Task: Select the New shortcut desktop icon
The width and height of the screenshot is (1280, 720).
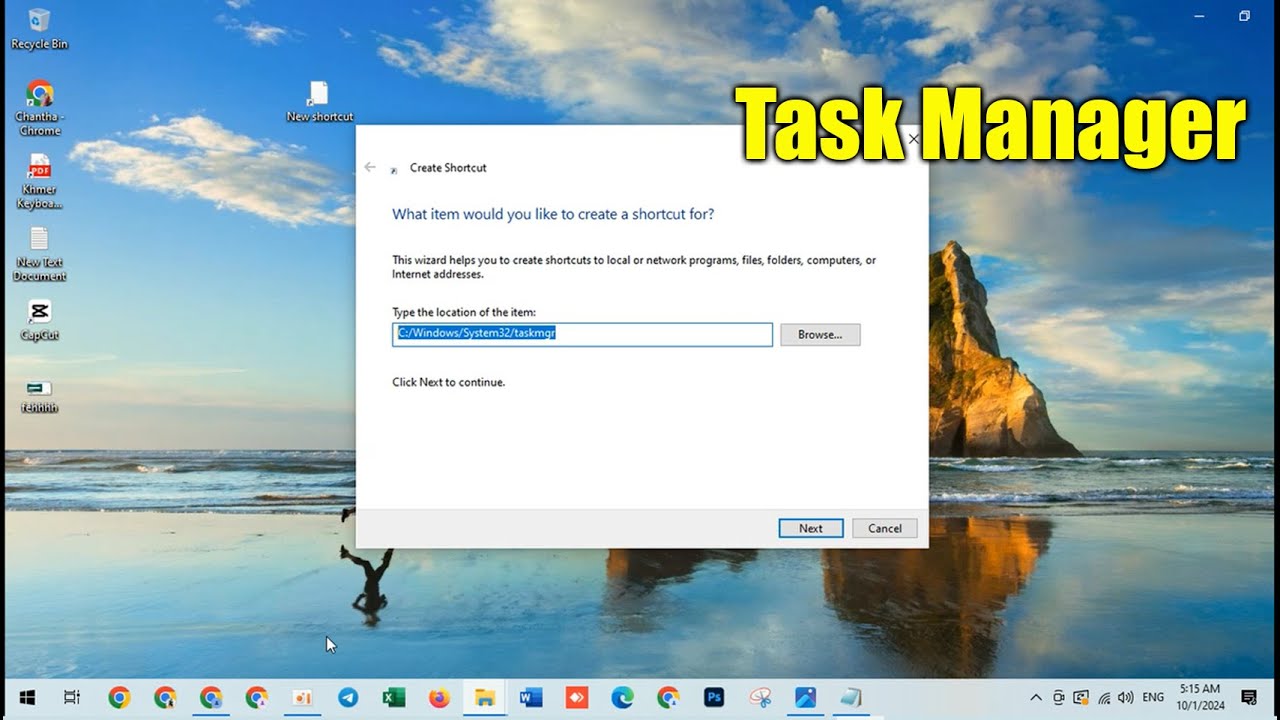Action: 319,102
